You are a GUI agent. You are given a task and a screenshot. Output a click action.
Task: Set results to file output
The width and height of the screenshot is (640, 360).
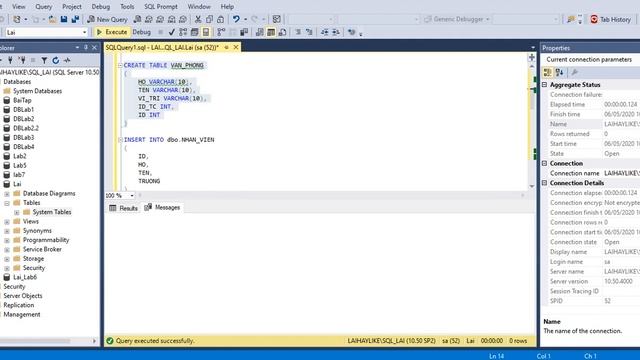pyautogui.click(x=282, y=32)
